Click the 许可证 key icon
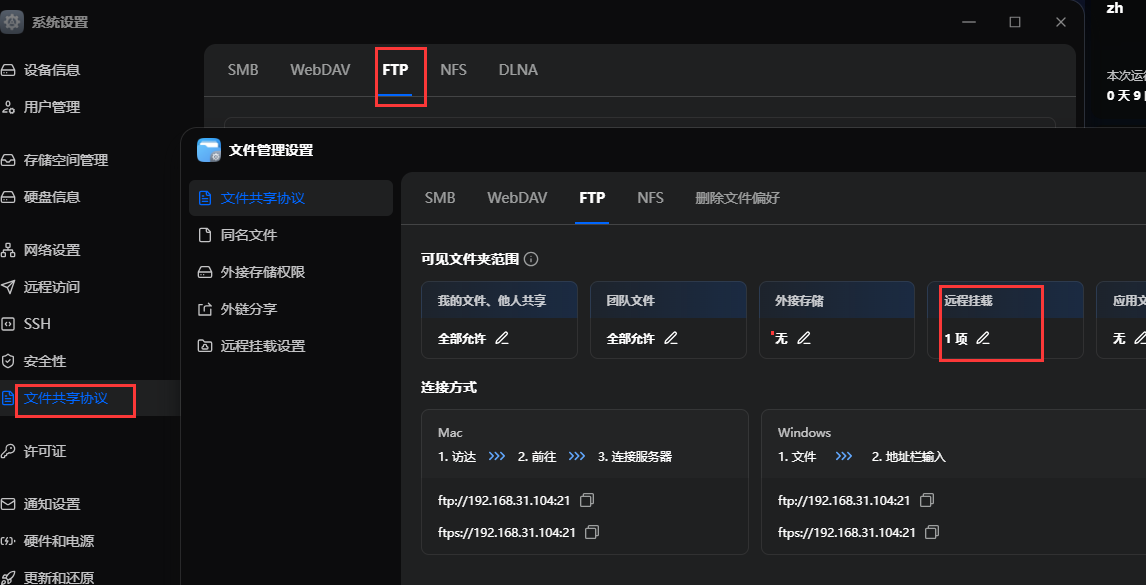 [8, 451]
